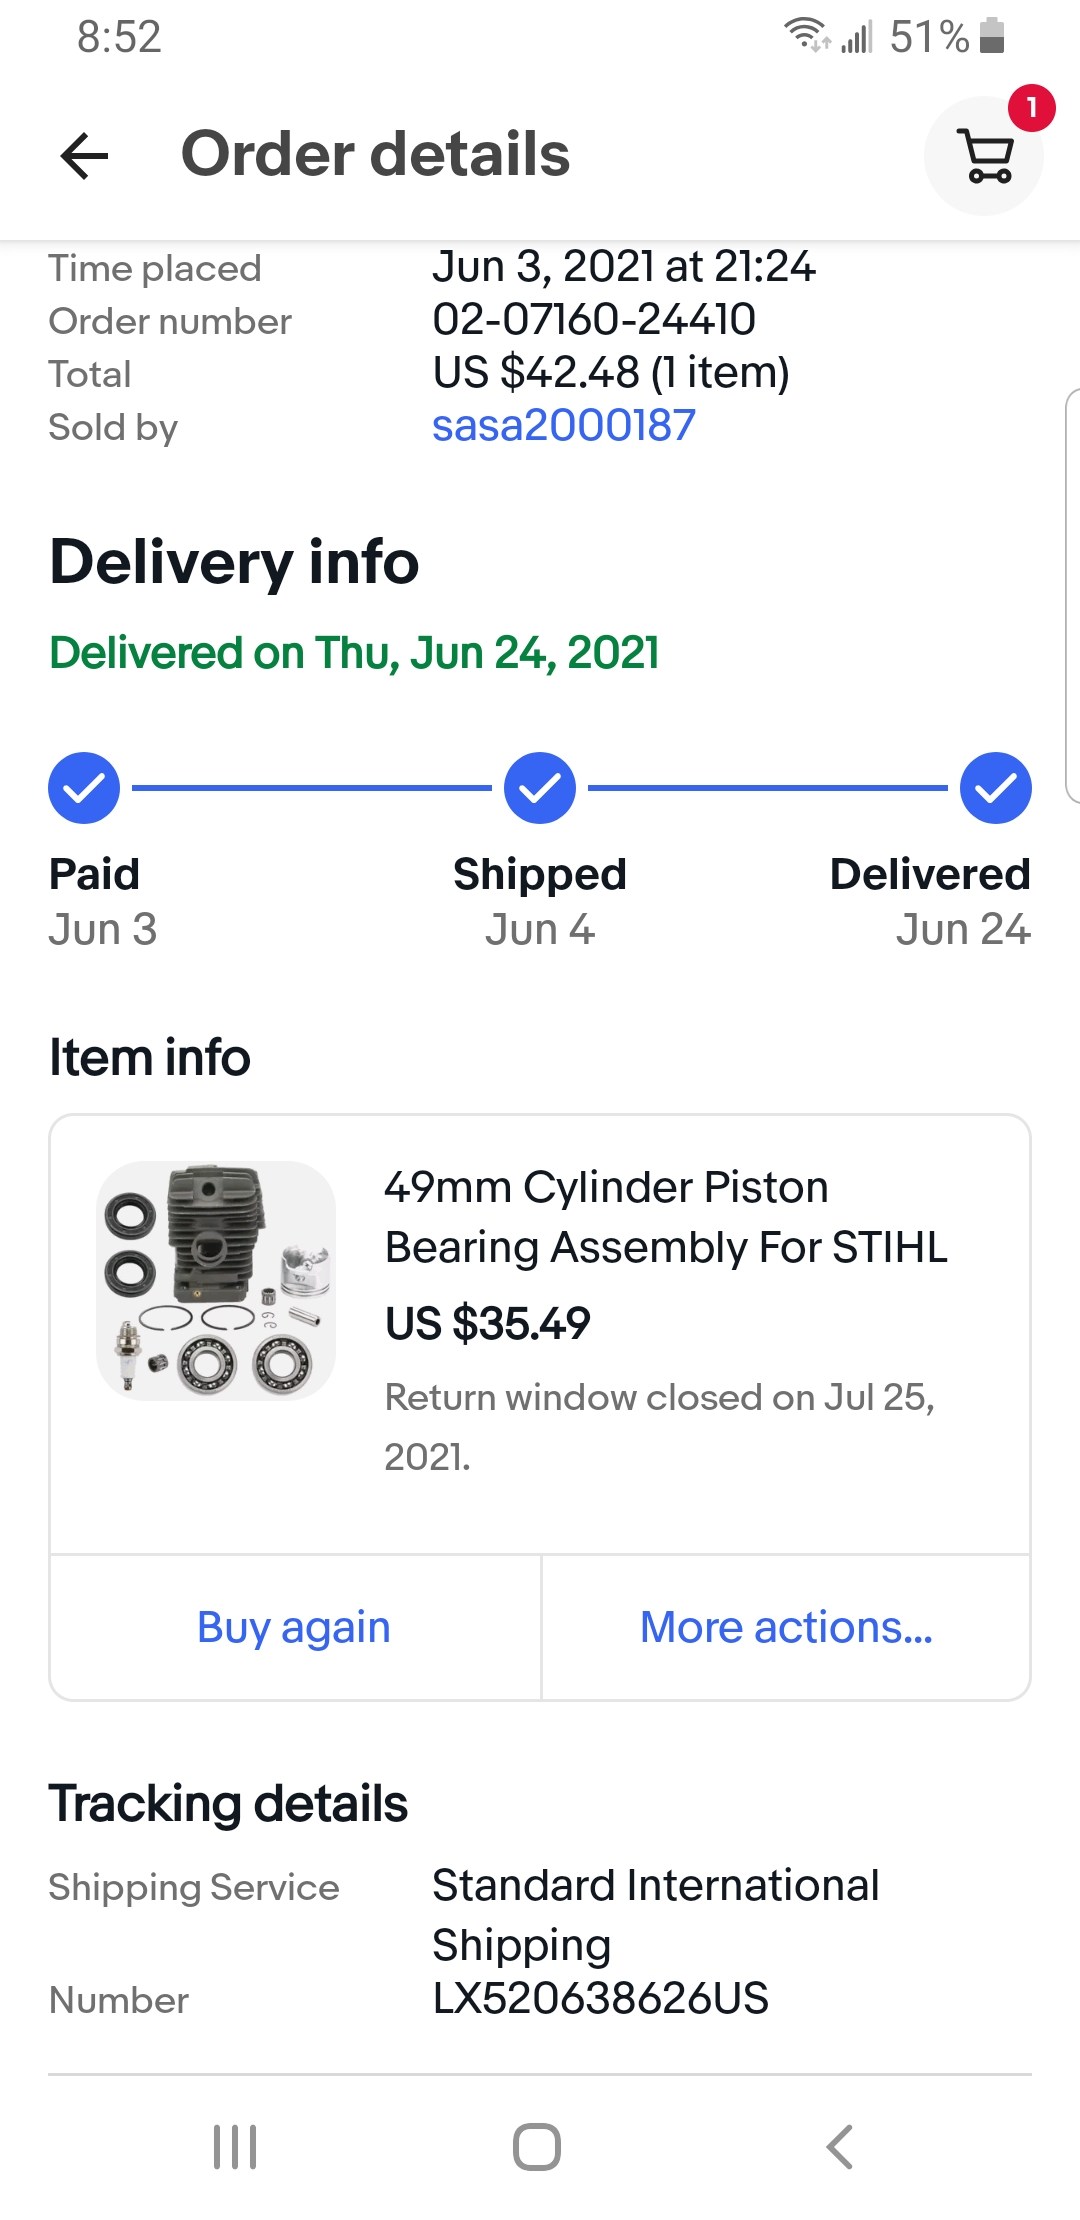Open More actions menu
Screen dimensions: 1080x2220
coord(786,1627)
